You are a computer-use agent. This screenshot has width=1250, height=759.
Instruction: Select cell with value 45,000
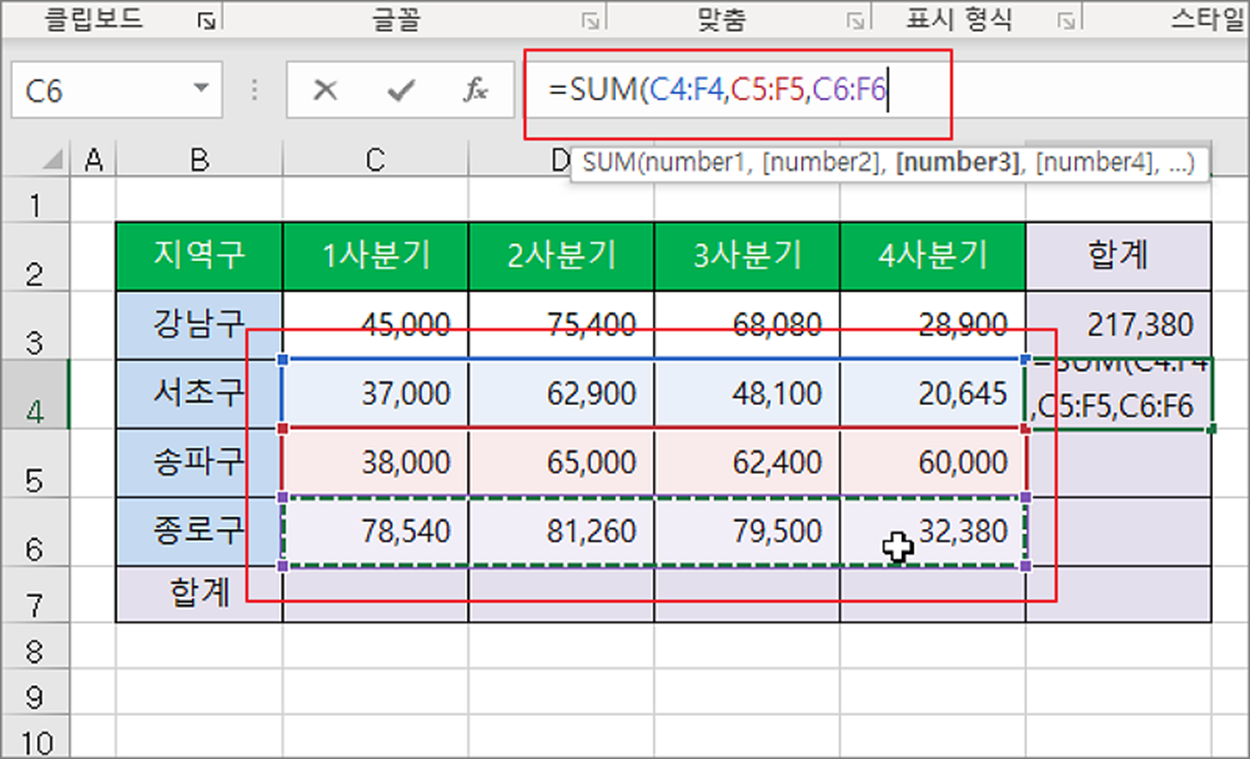coord(375,325)
